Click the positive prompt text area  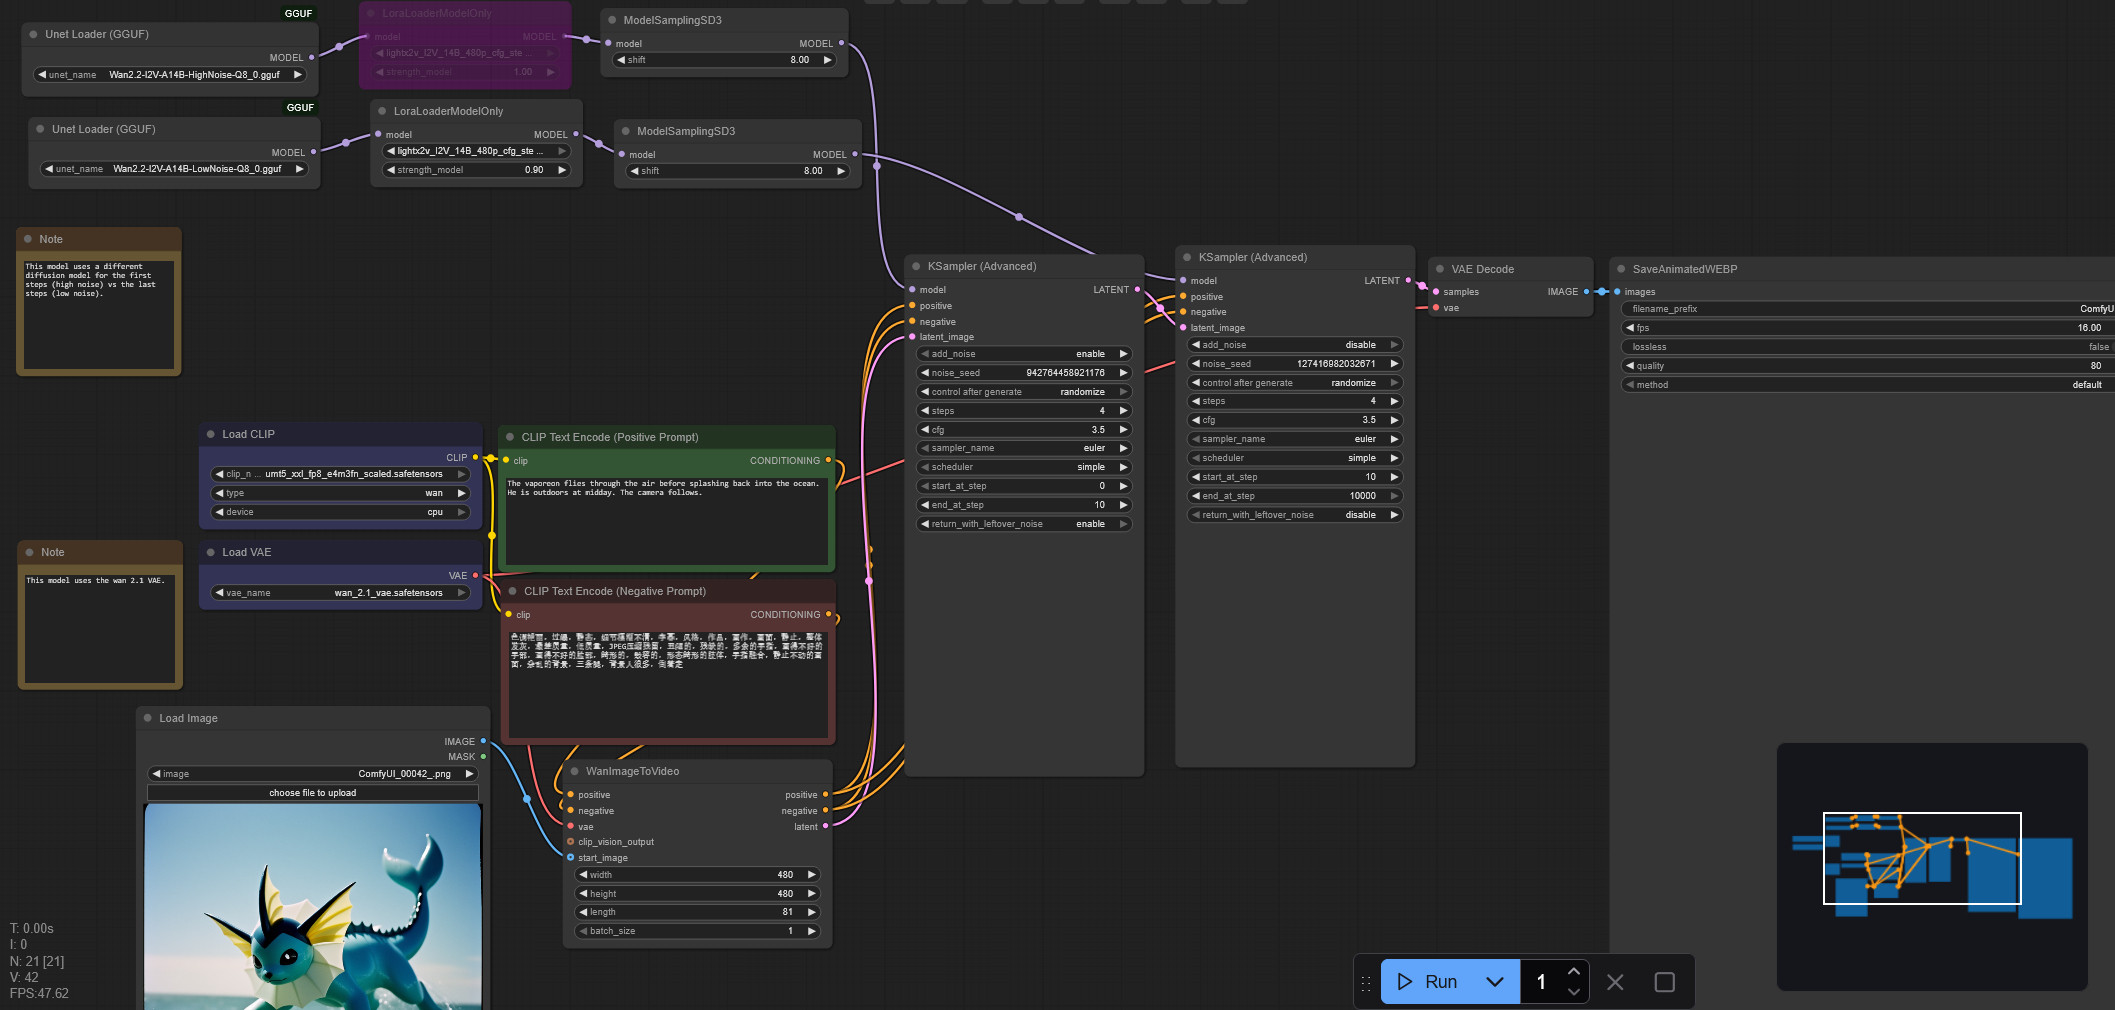(x=666, y=521)
